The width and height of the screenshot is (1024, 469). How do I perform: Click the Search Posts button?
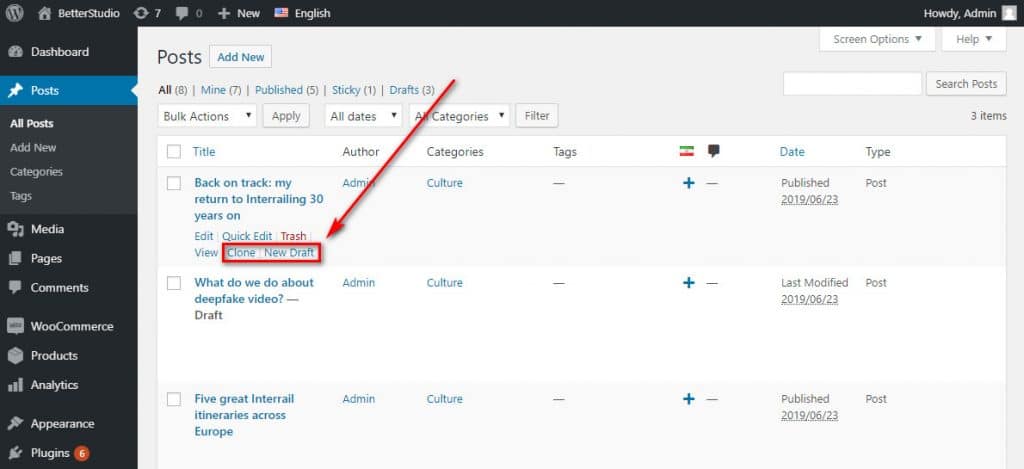click(x=966, y=84)
